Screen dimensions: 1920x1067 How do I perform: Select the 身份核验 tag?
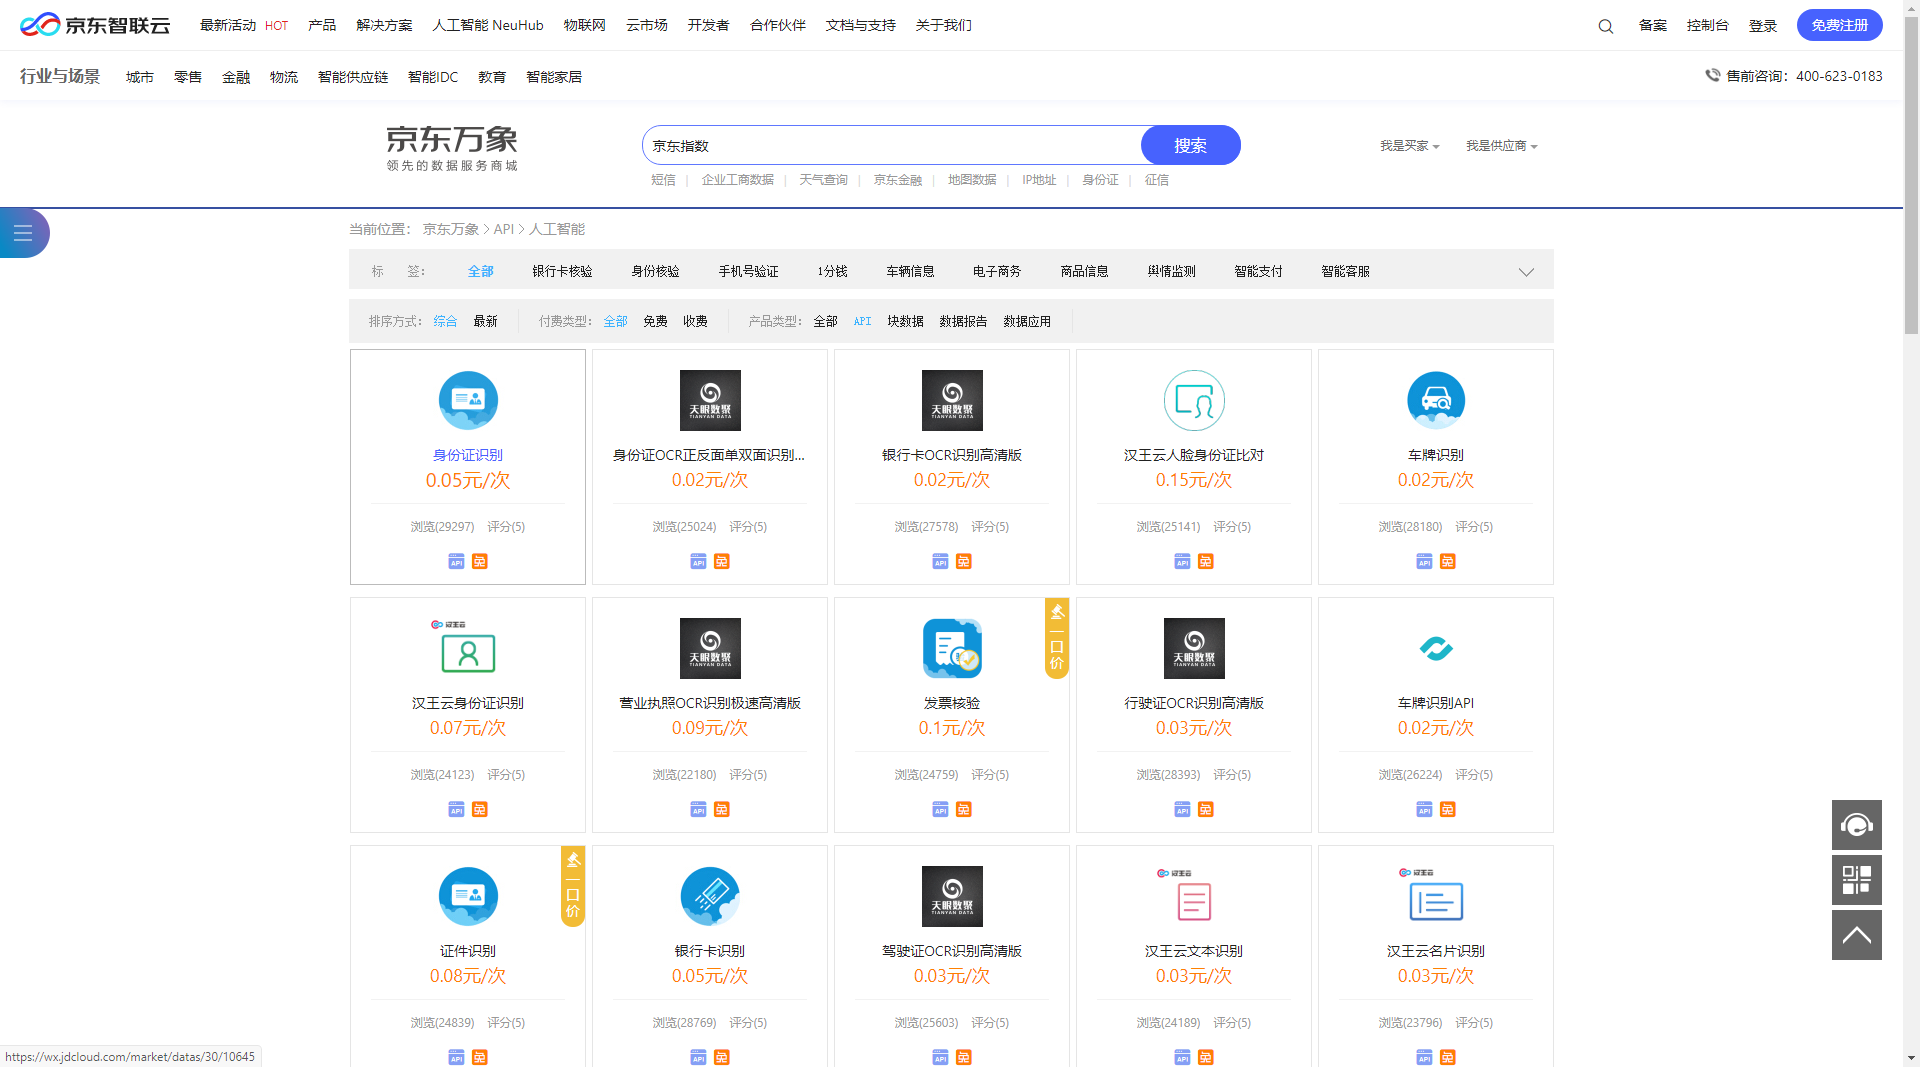pos(655,271)
